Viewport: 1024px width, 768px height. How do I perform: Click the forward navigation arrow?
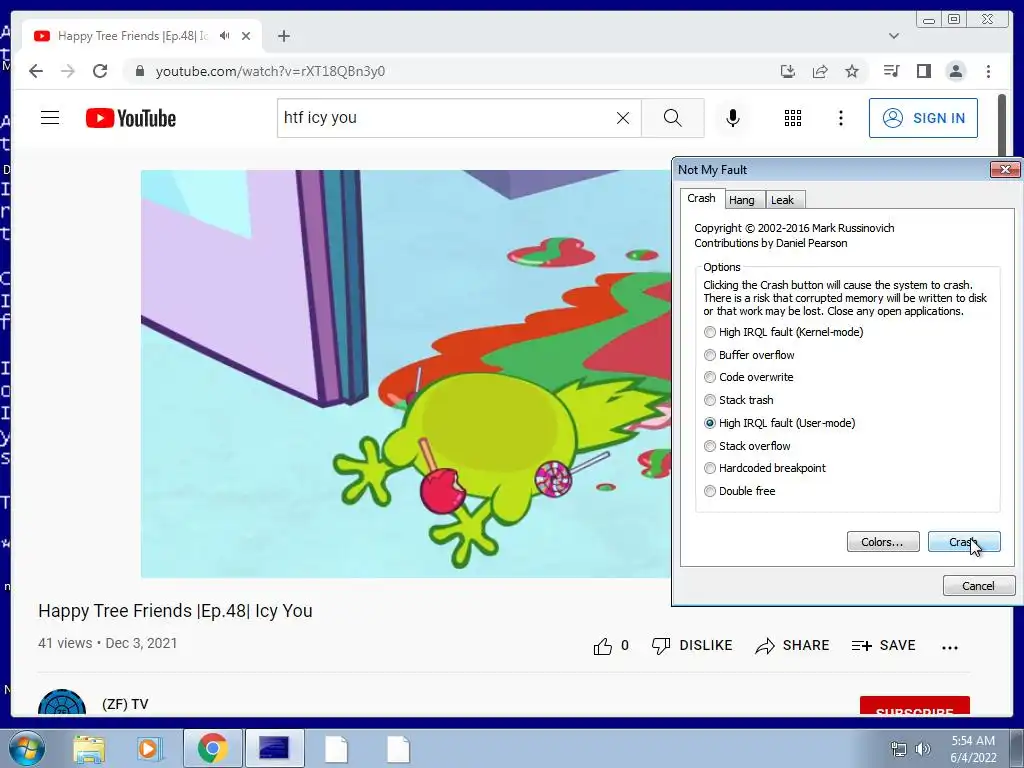click(68, 71)
